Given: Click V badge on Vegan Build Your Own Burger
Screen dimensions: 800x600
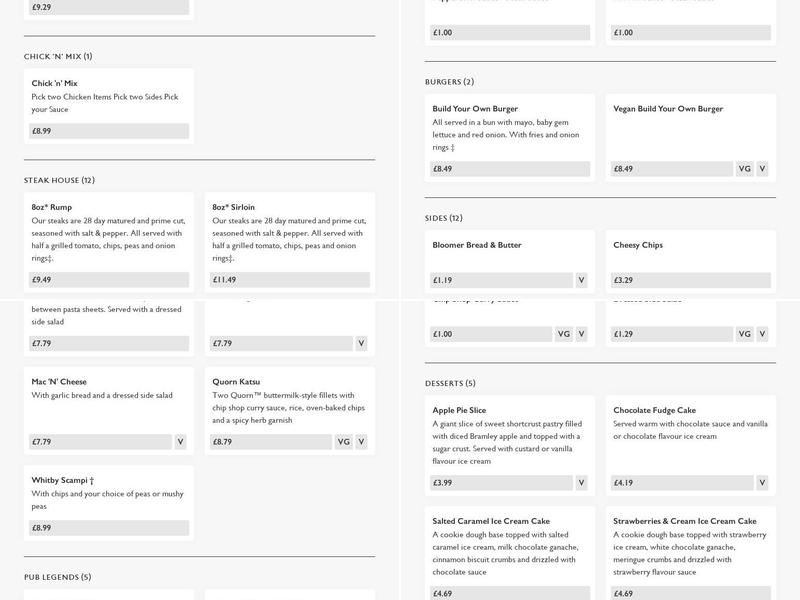Looking at the screenshot, I should 762,169.
